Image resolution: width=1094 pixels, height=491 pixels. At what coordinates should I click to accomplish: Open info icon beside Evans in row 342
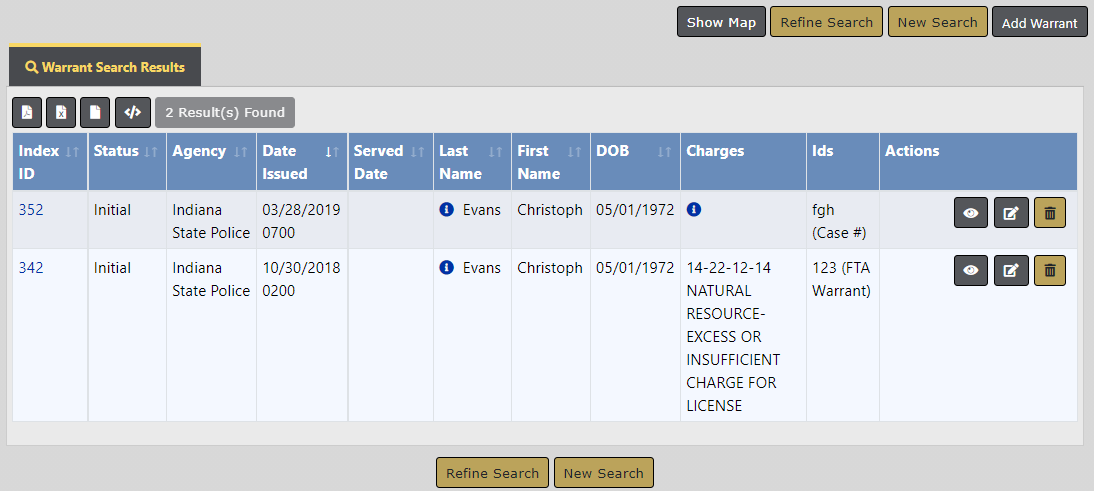tap(447, 267)
